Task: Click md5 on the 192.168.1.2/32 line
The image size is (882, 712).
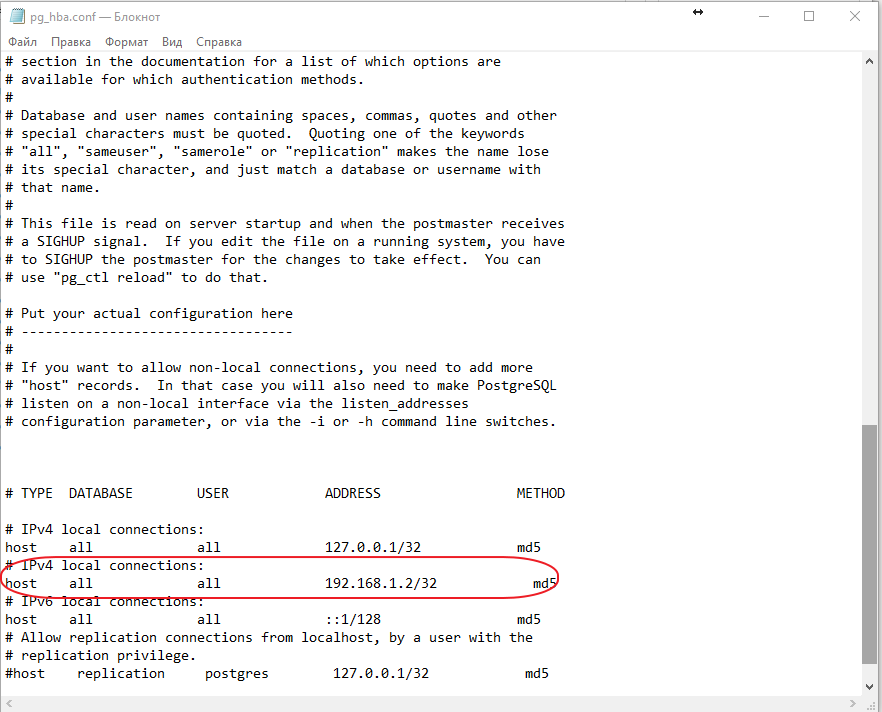Action: 544,584
